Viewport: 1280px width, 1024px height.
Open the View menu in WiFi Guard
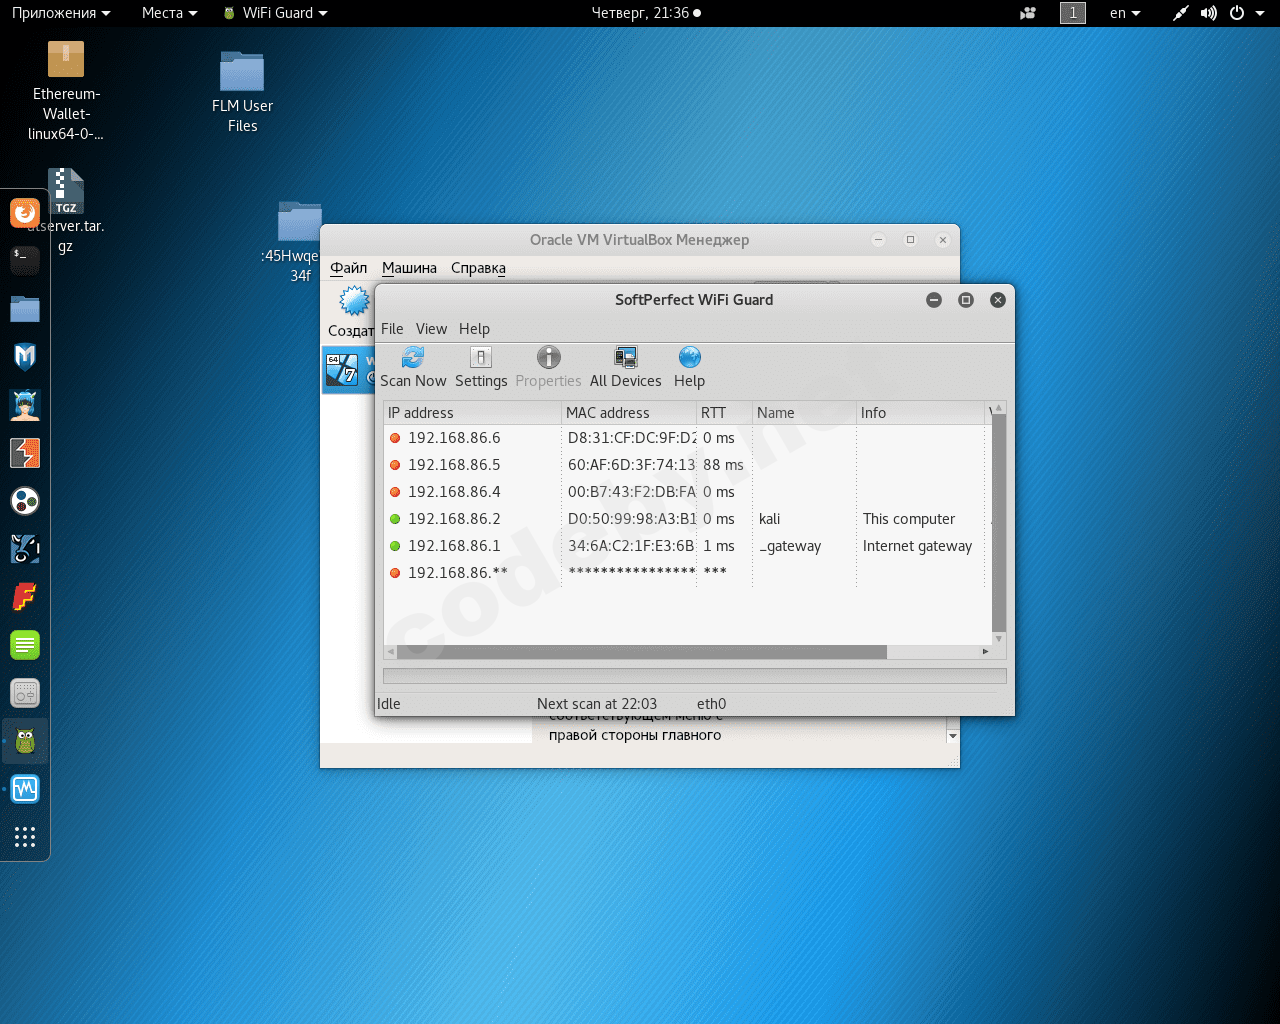431,329
